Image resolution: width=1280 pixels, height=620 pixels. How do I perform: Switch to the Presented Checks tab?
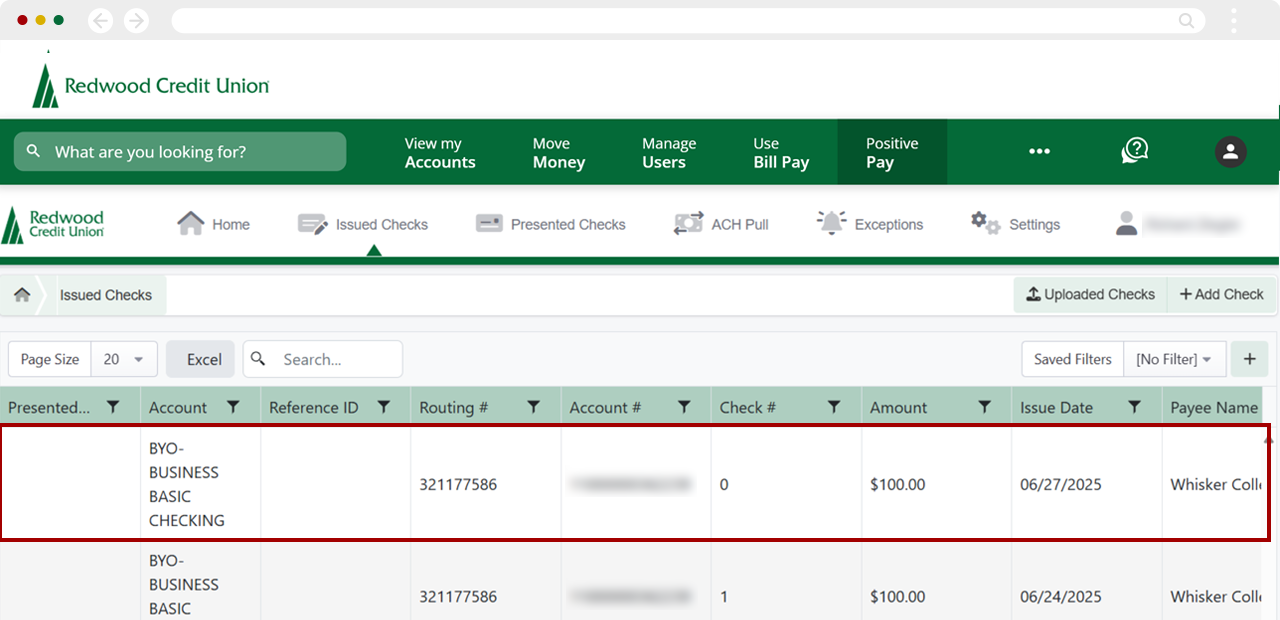550,224
